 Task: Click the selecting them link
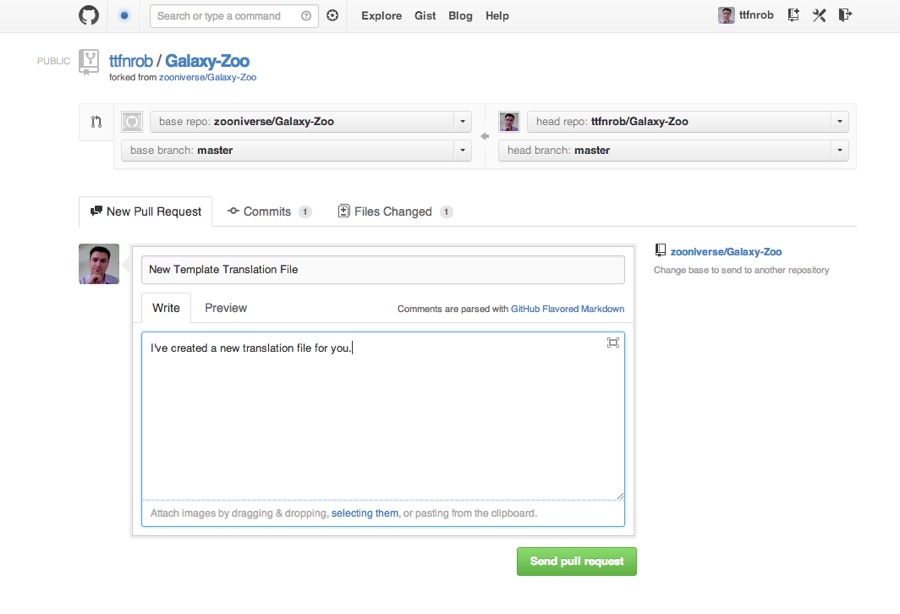364,513
